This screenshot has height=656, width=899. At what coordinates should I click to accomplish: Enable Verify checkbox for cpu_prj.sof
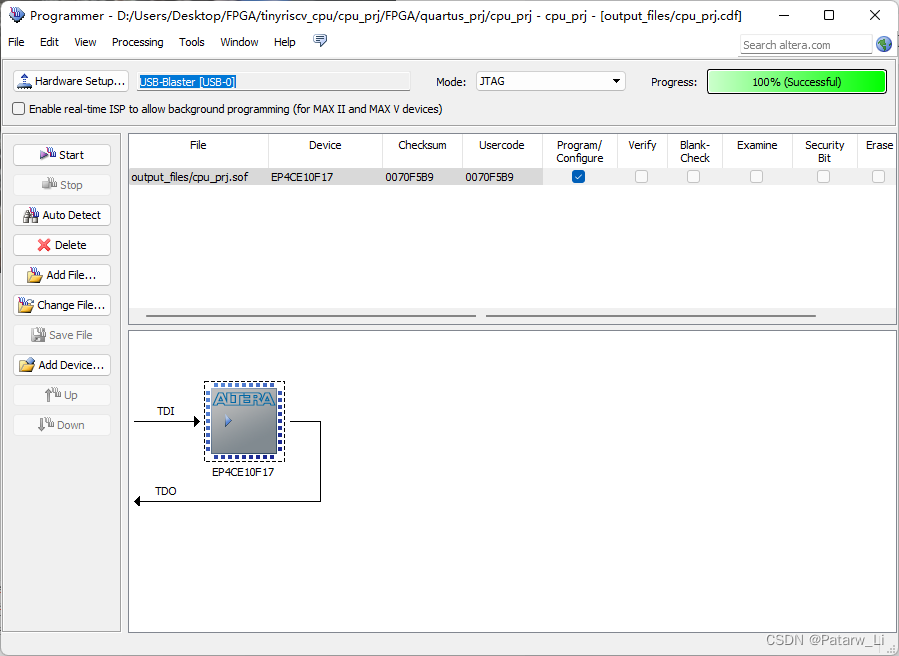tap(642, 177)
